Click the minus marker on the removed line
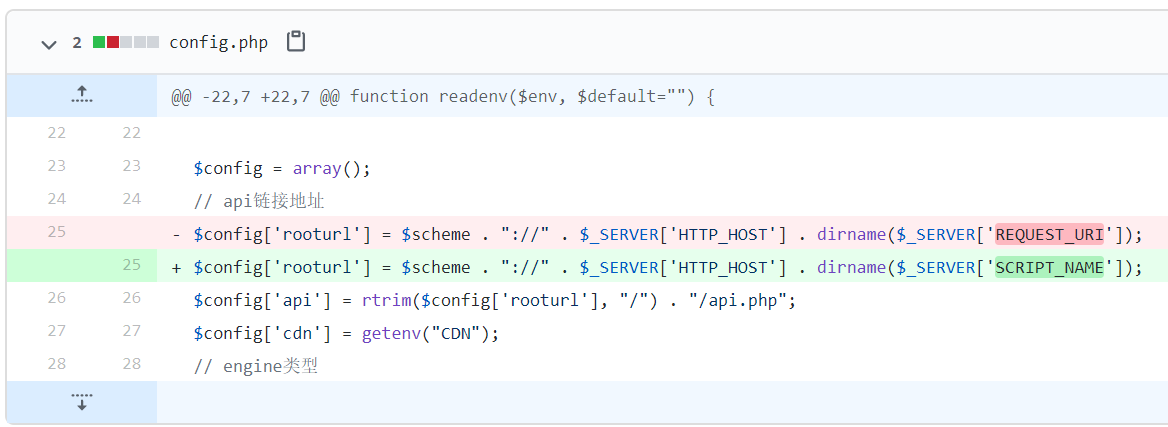Screen dimensions: 1168x427 [x=177, y=234]
